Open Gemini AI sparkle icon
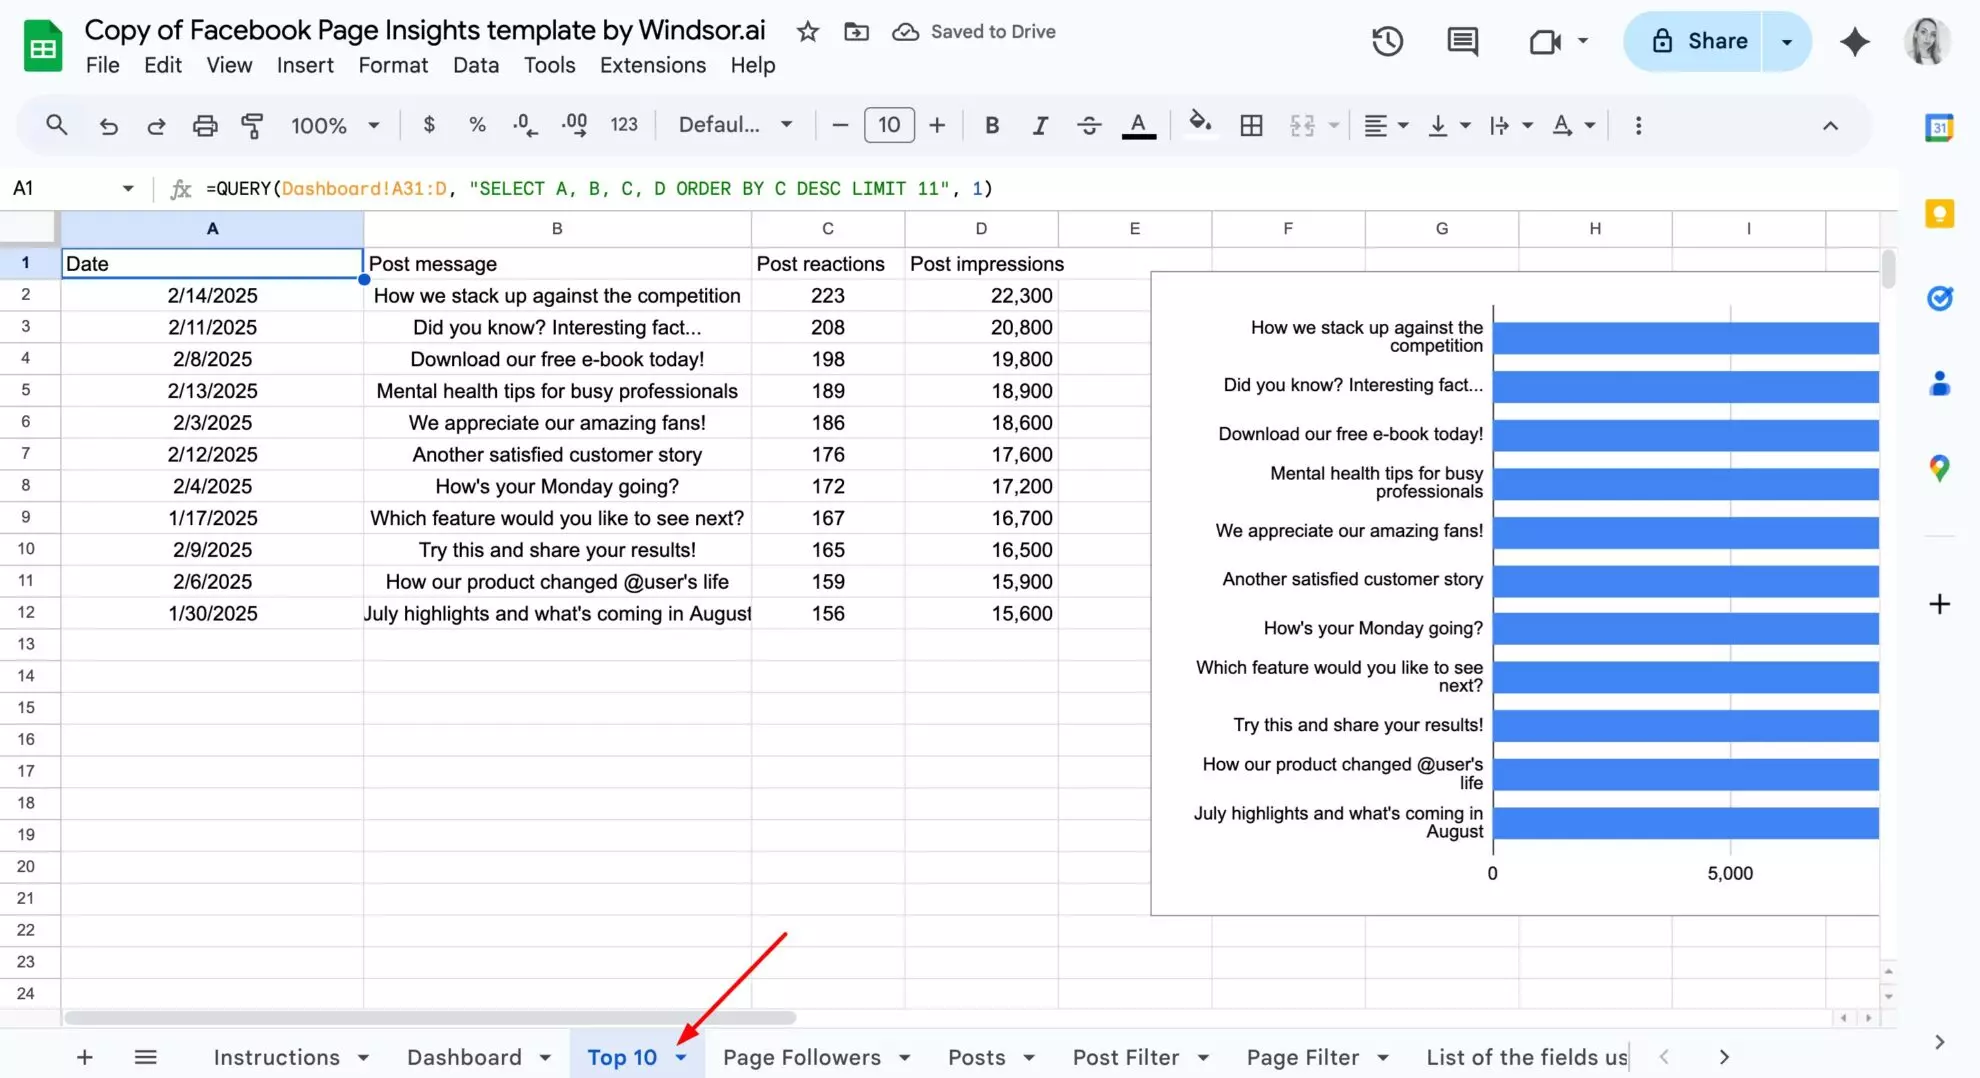The image size is (1980, 1078). (1854, 41)
